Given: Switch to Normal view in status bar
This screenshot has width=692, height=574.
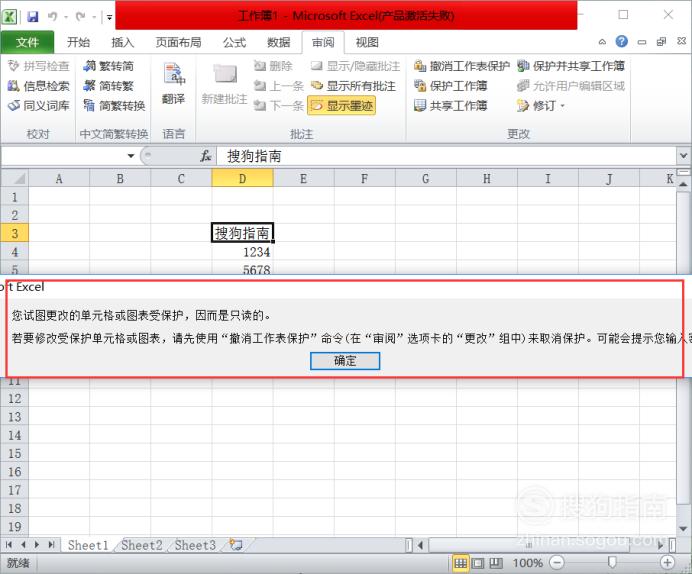Looking at the screenshot, I should tap(460, 563).
